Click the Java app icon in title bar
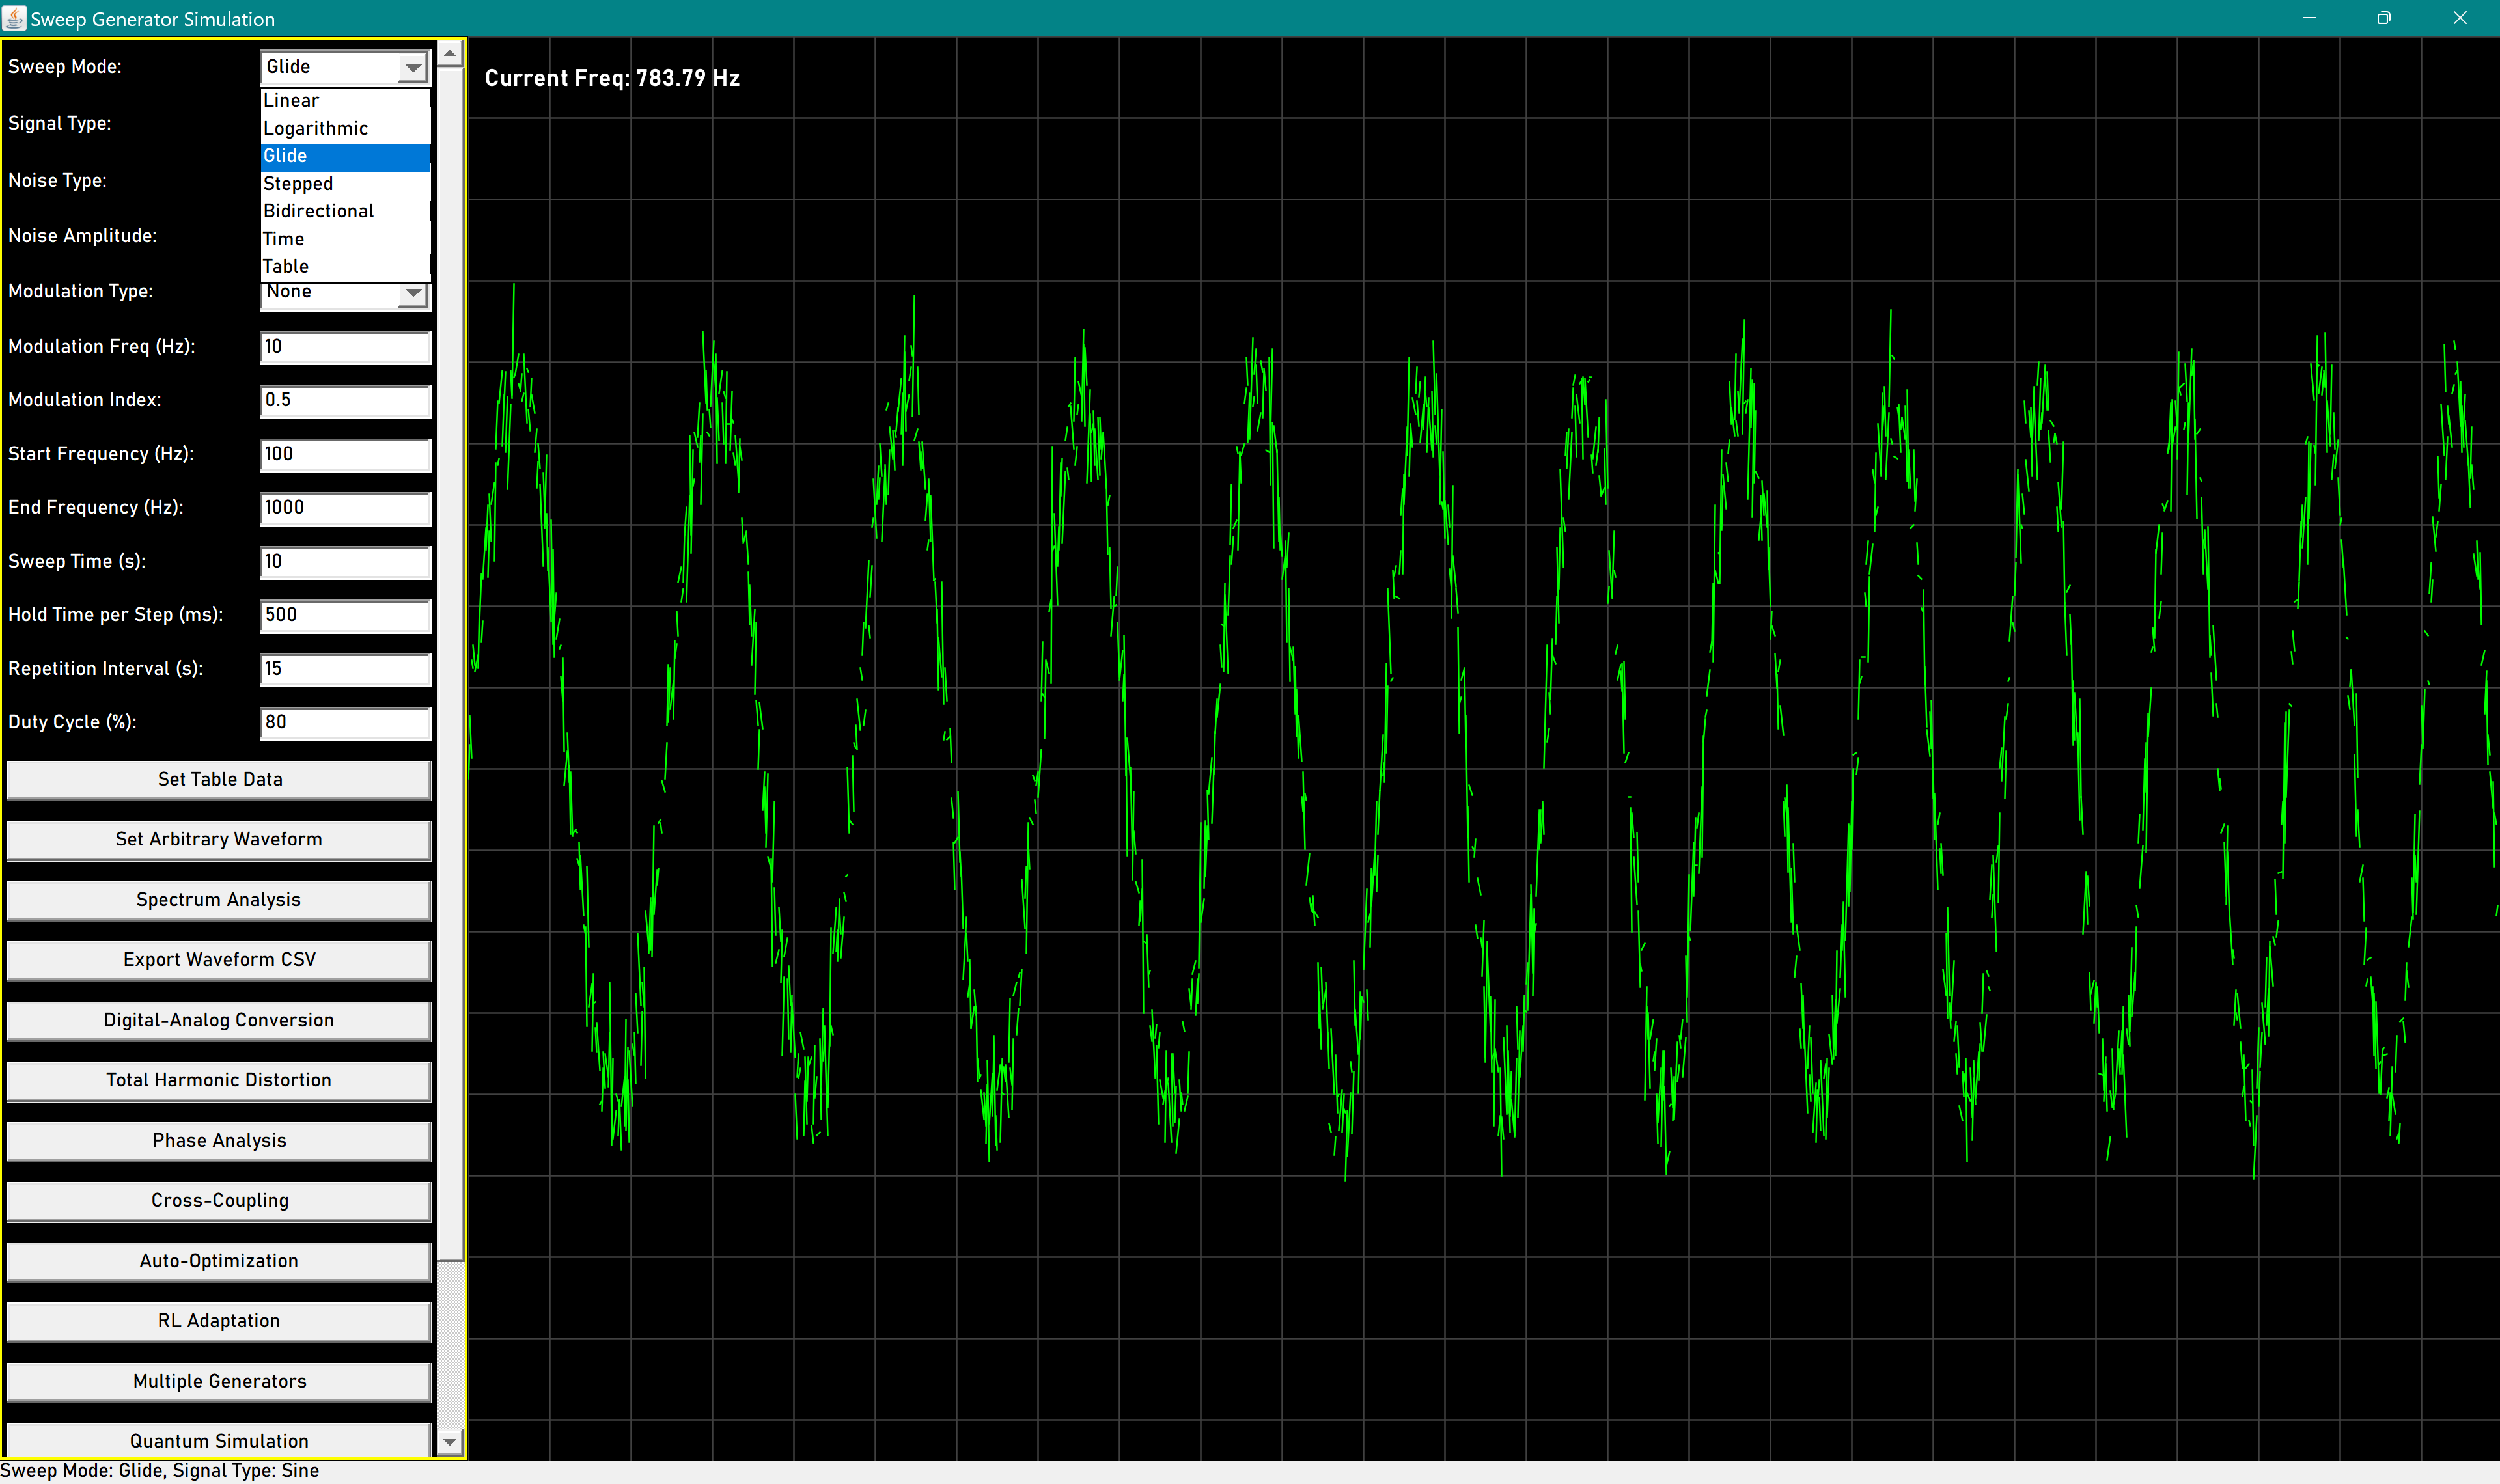This screenshot has width=2500, height=1484. (14, 18)
